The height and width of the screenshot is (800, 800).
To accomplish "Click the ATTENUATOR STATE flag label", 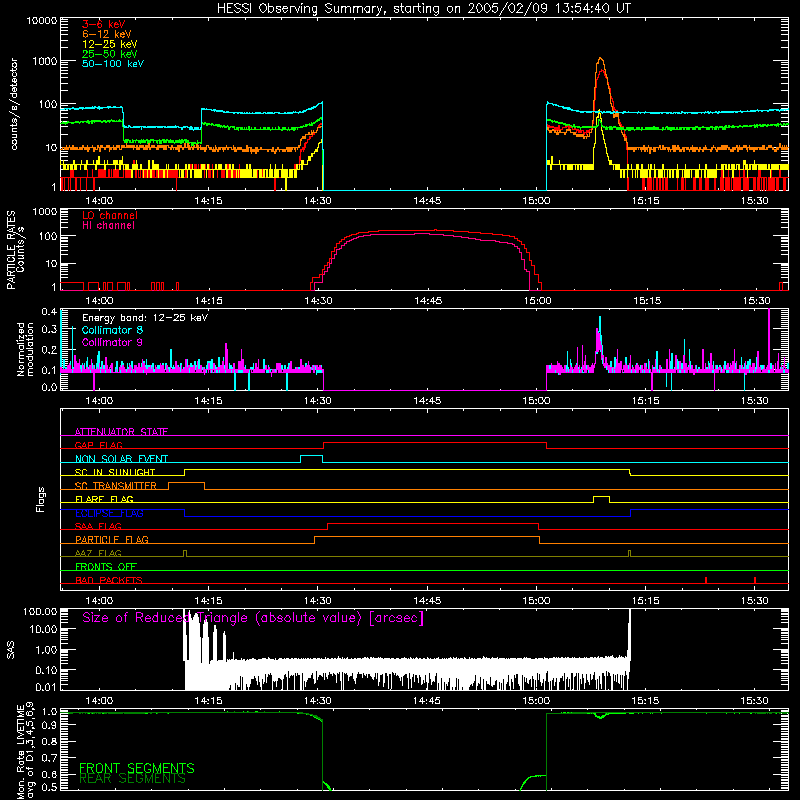I will 121,432.
